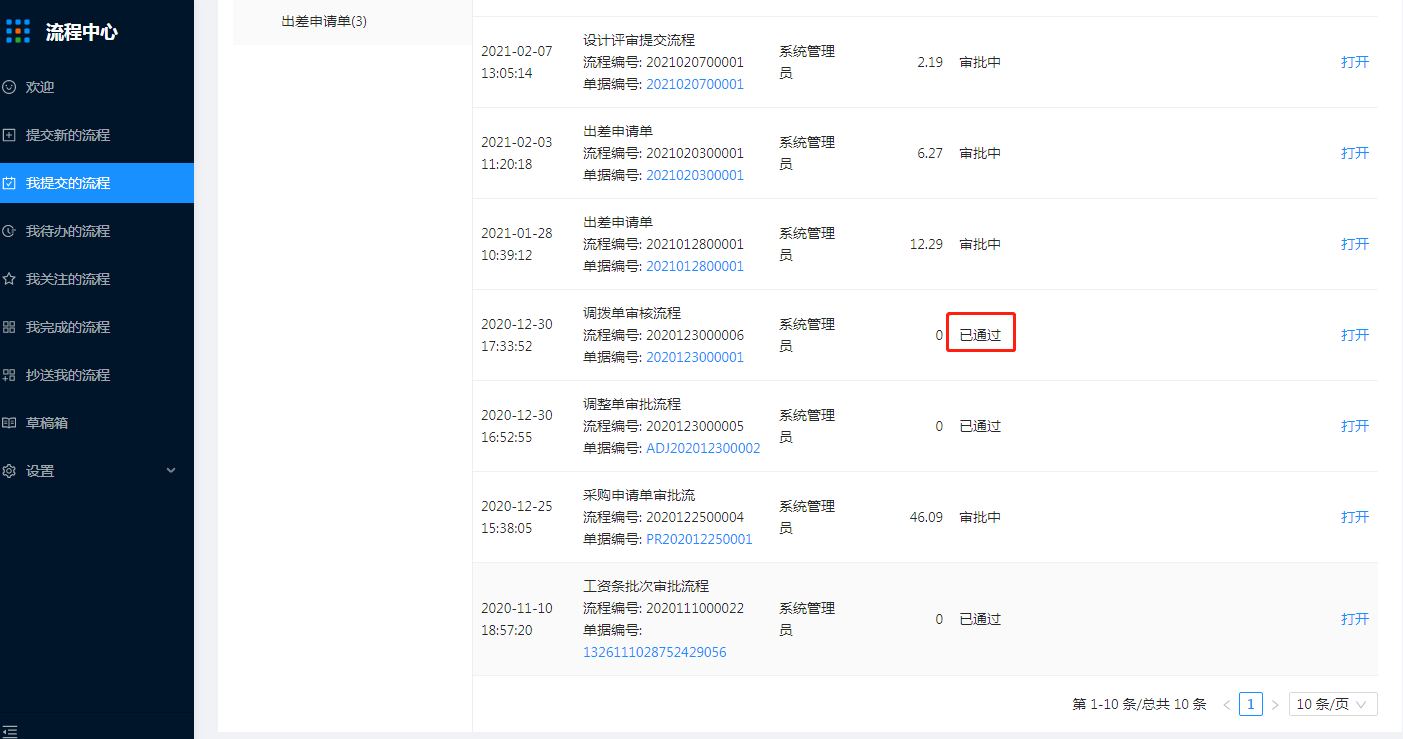The width and height of the screenshot is (1403, 739).
Task: Click timestamp 2020-11-10 18:57:20
Action: coord(517,619)
